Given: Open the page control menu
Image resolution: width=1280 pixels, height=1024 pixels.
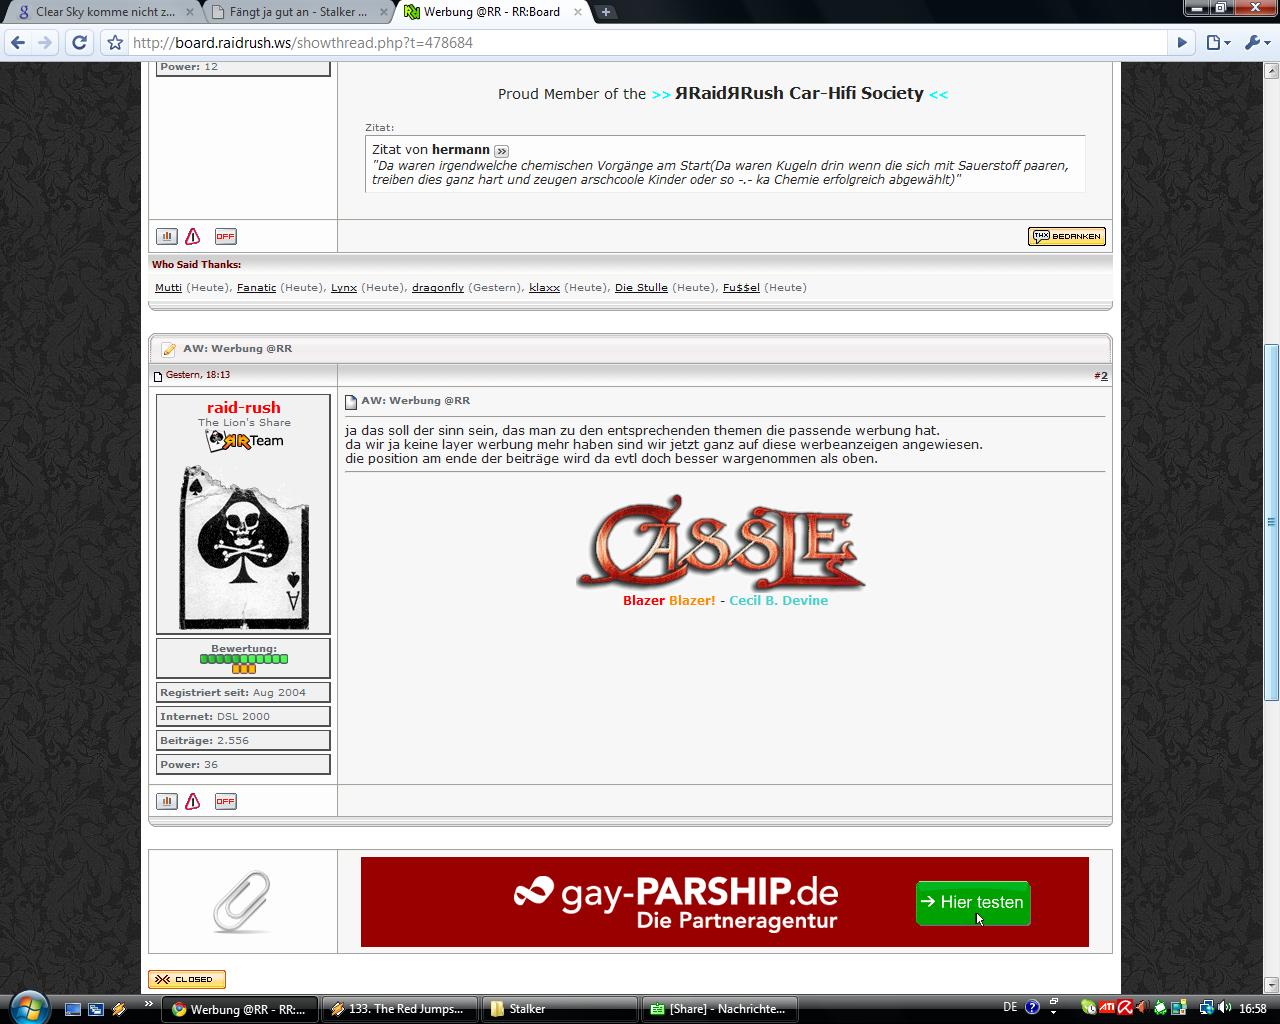Looking at the screenshot, I should (1218, 43).
